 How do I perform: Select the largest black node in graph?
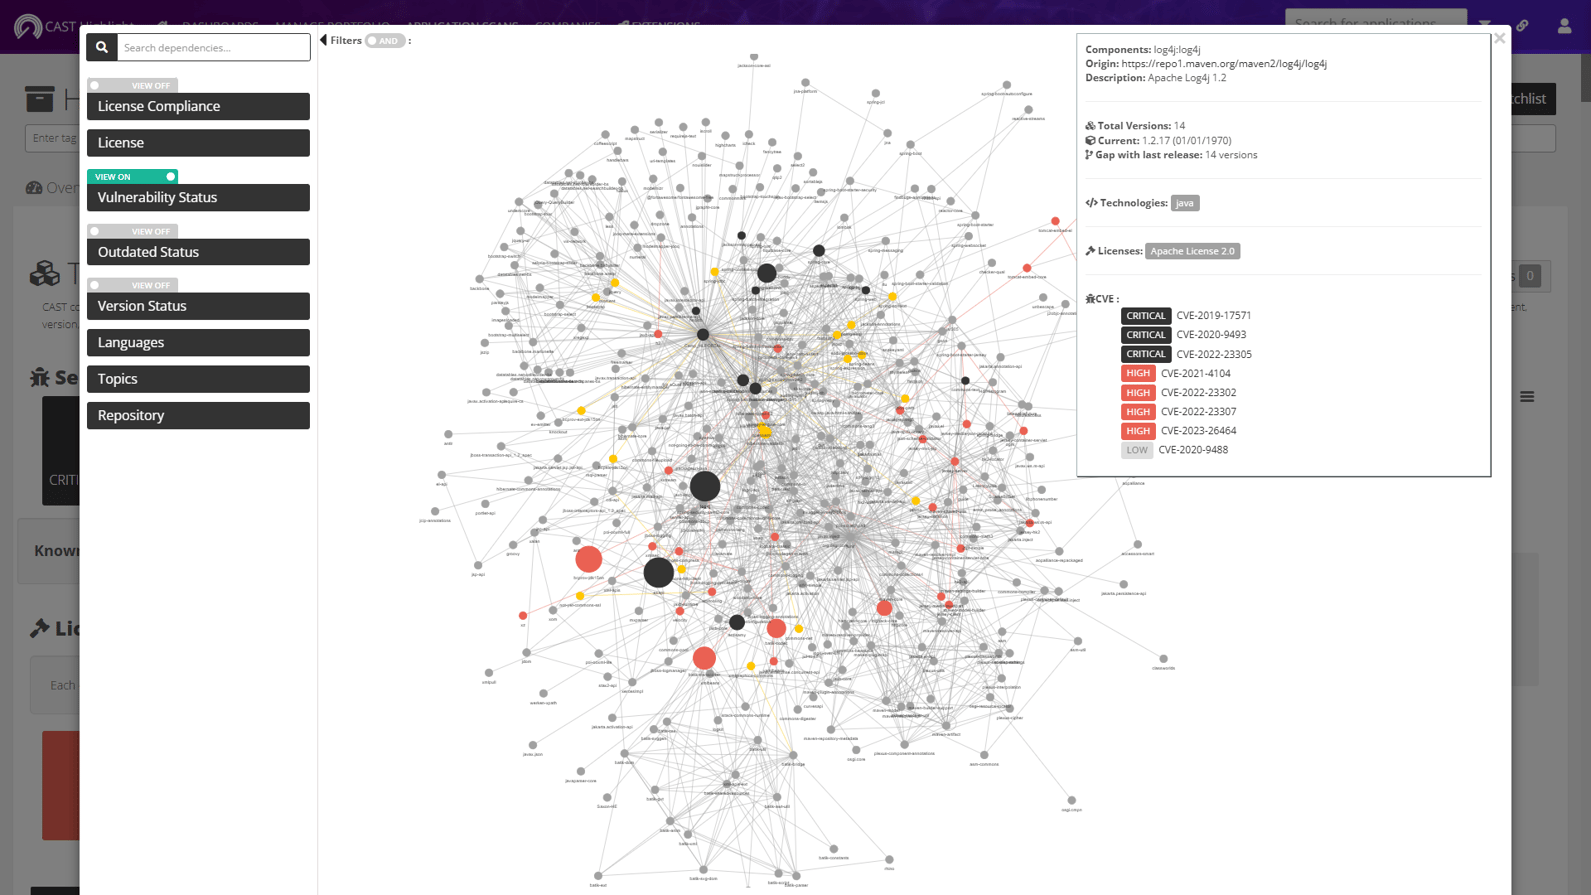pyautogui.click(x=705, y=486)
